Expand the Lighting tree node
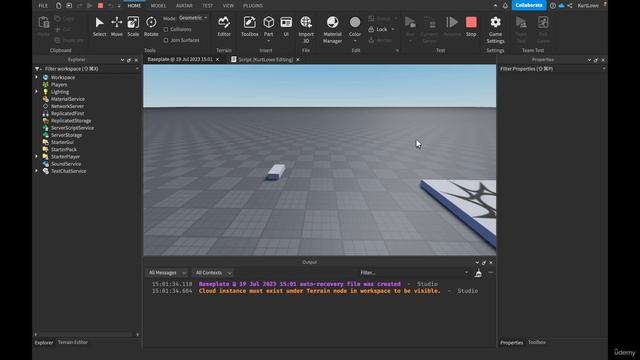 click(x=37, y=92)
